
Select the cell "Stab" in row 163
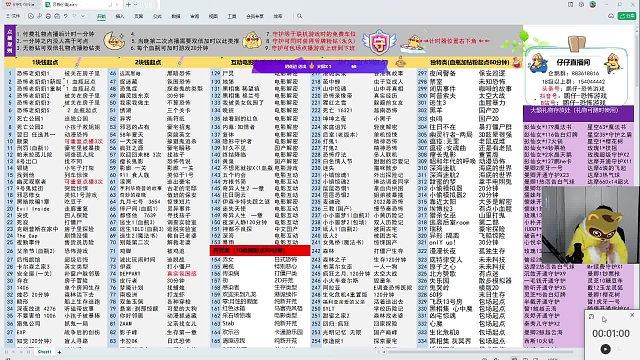[228, 324]
